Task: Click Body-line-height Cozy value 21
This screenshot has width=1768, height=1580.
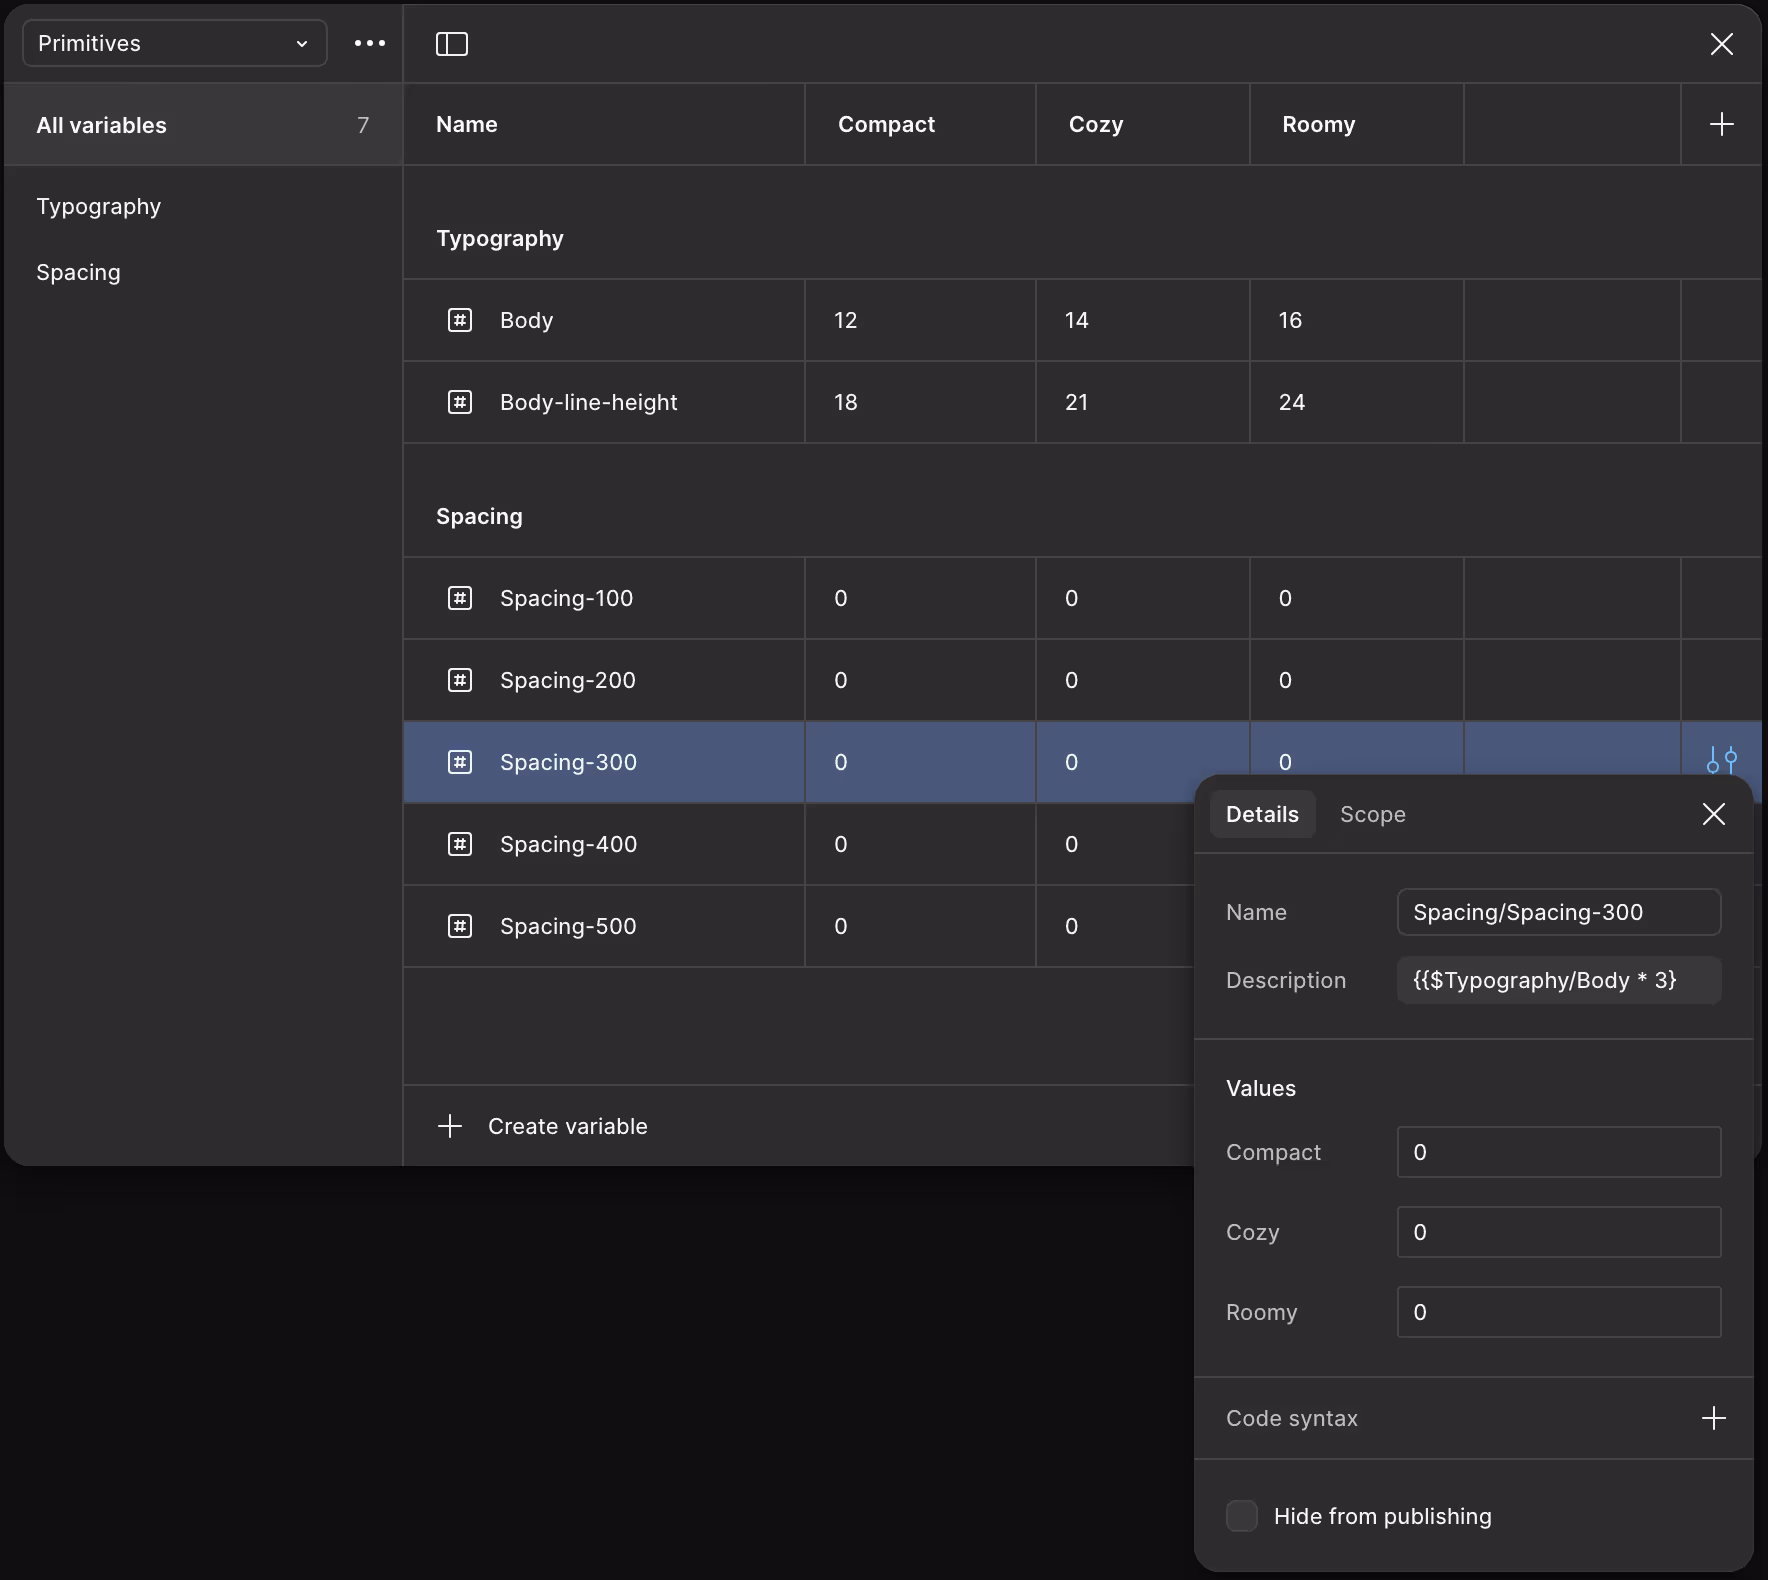Action: point(1143,402)
